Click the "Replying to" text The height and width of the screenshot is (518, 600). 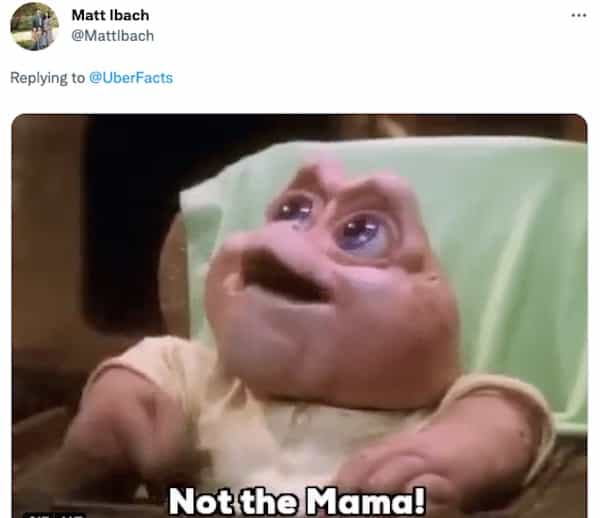[x=47, y=78]
